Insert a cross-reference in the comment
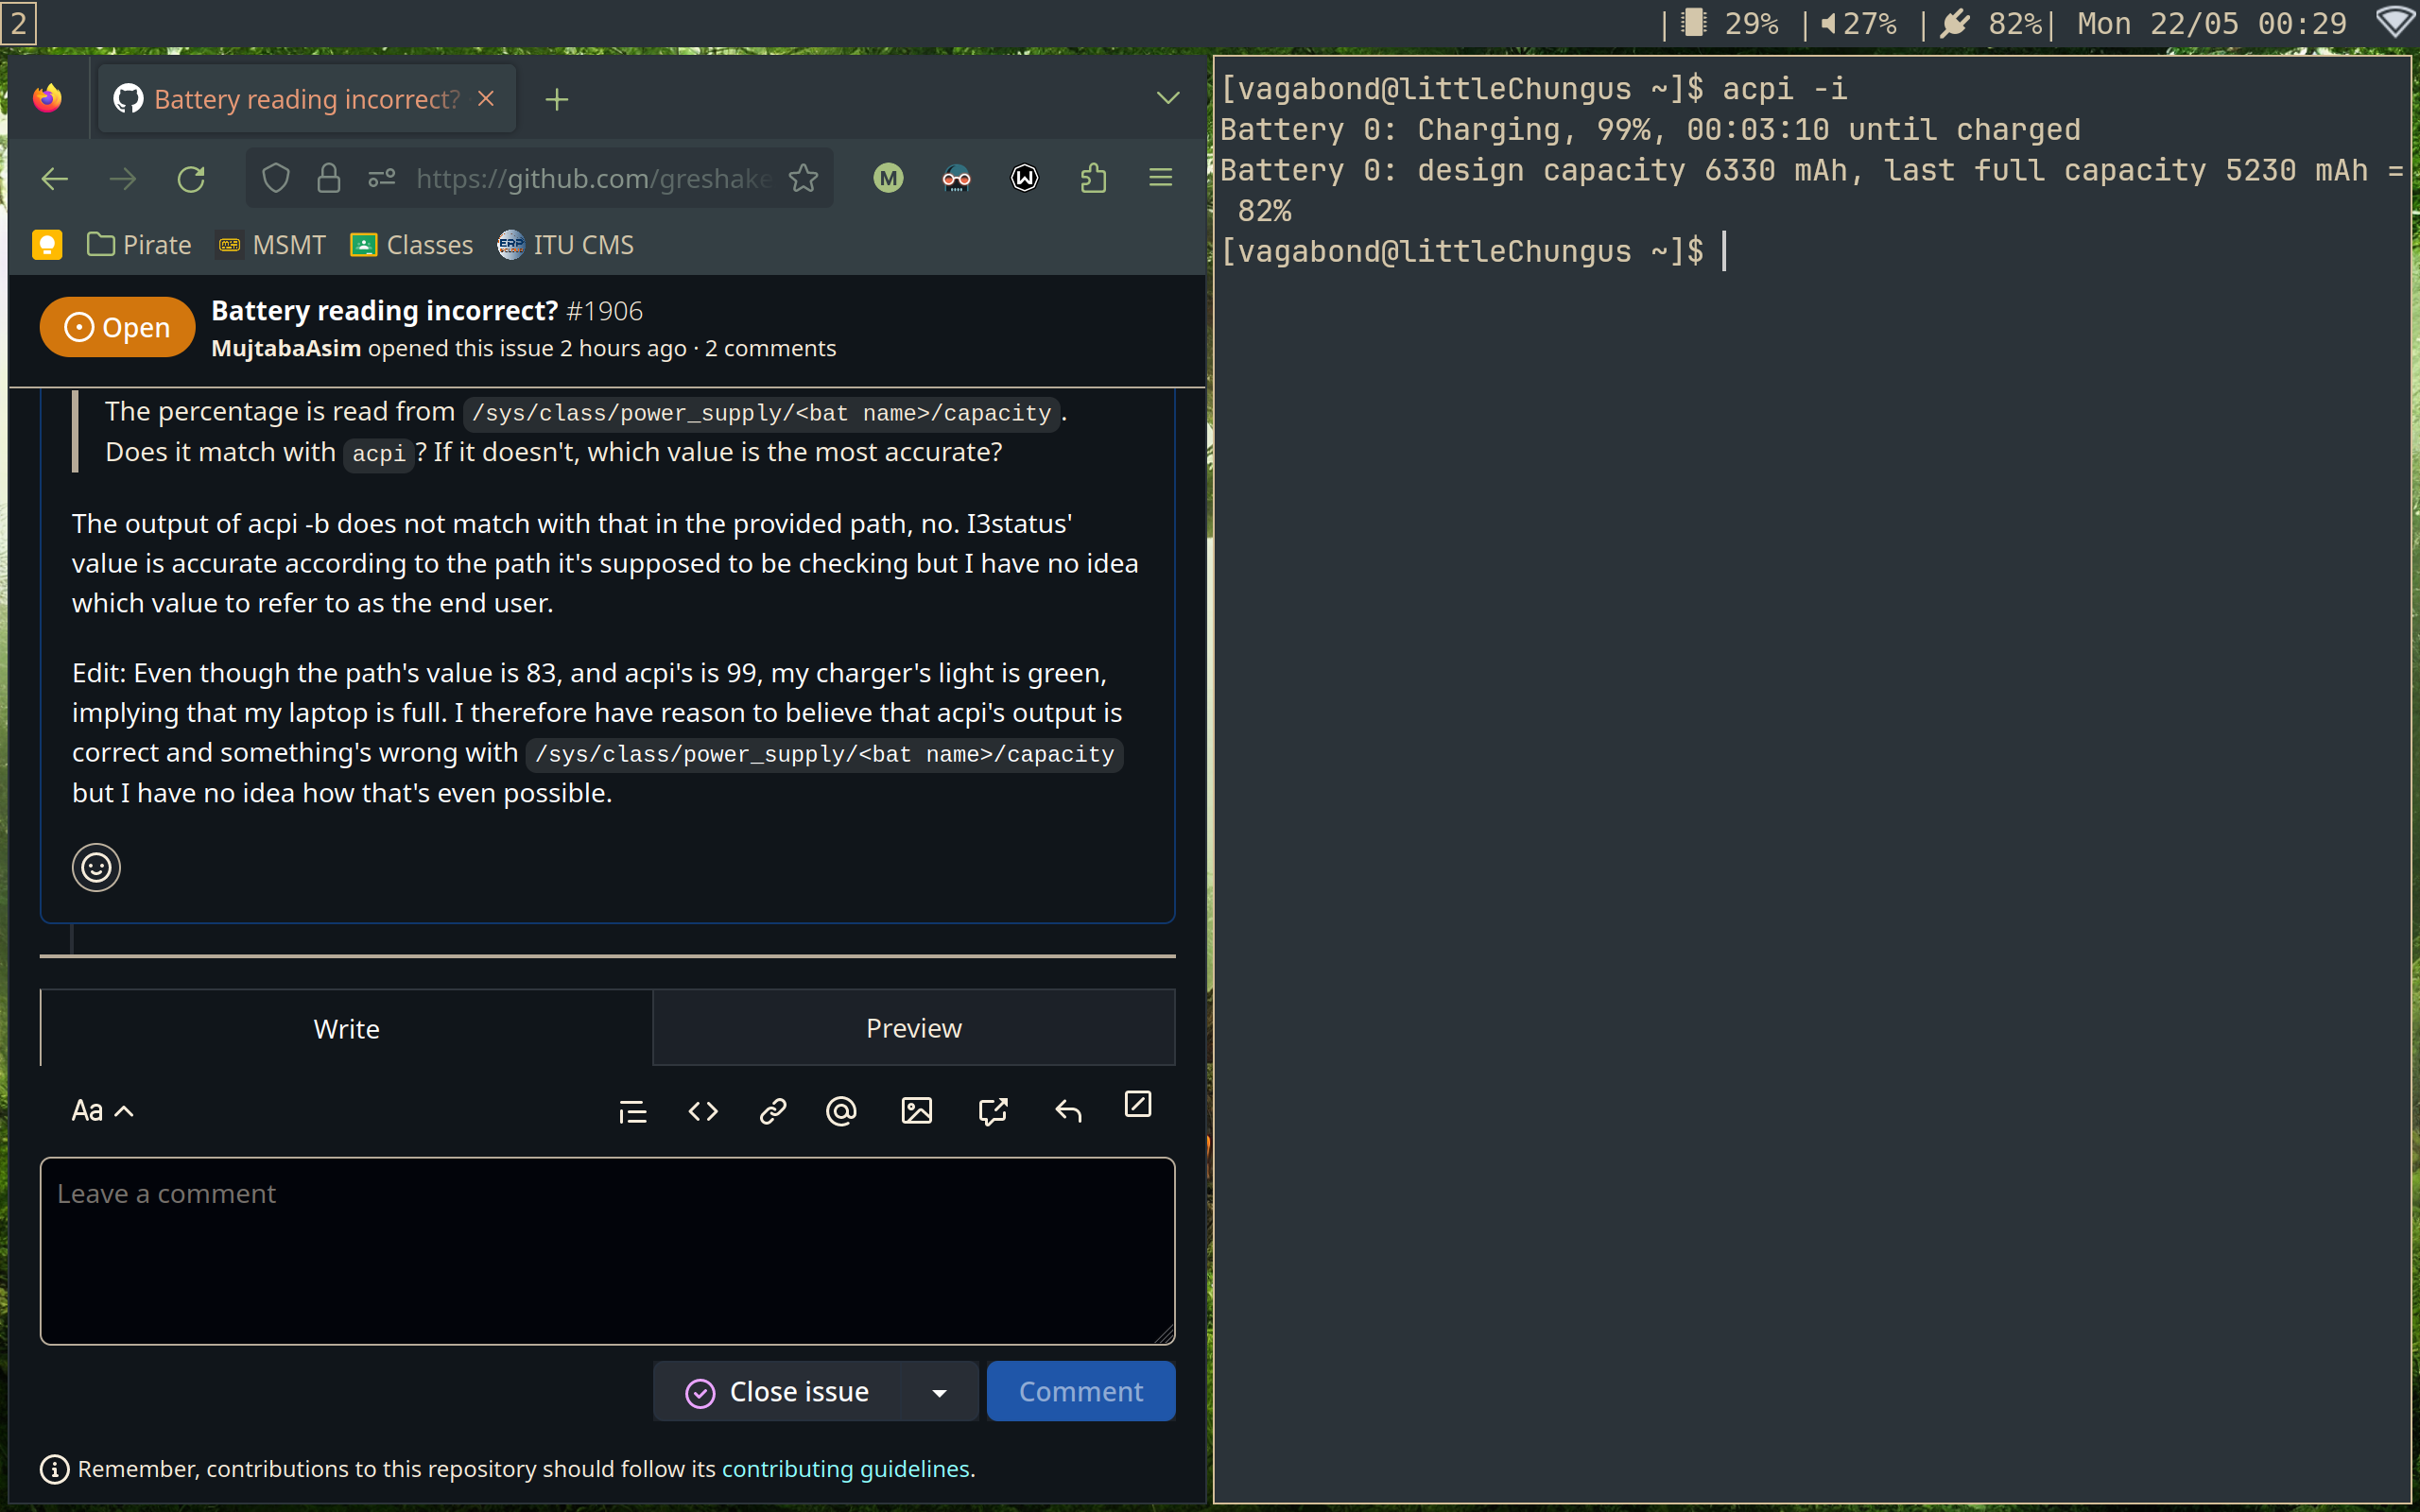 (991, 1111)
